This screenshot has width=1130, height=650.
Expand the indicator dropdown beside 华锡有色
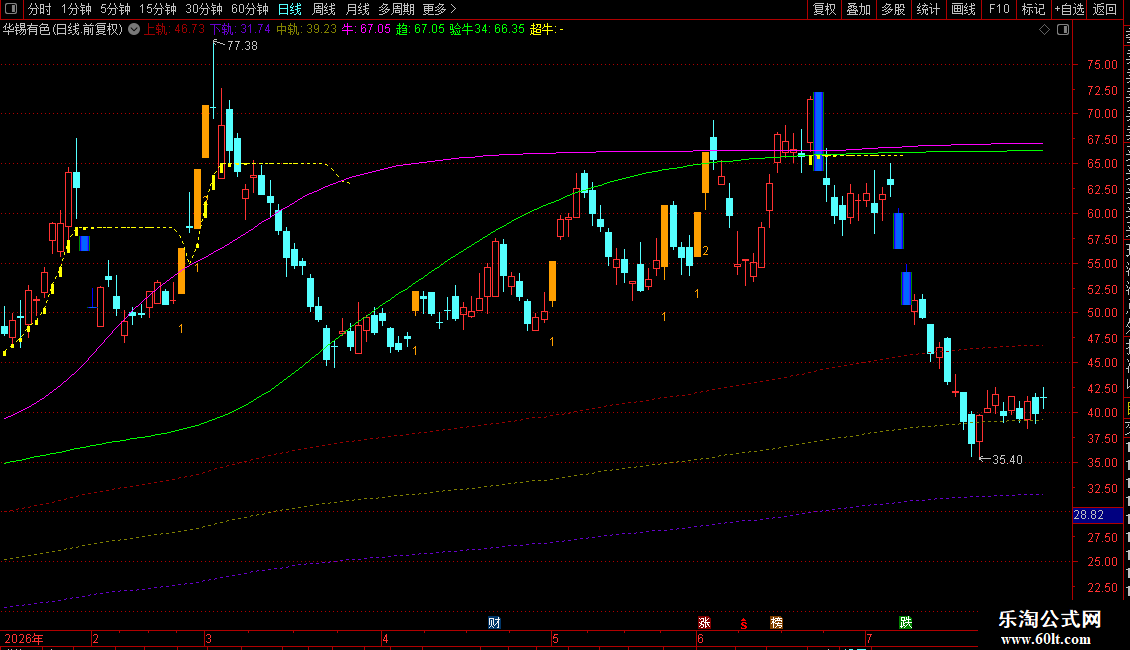pos(134,30)
